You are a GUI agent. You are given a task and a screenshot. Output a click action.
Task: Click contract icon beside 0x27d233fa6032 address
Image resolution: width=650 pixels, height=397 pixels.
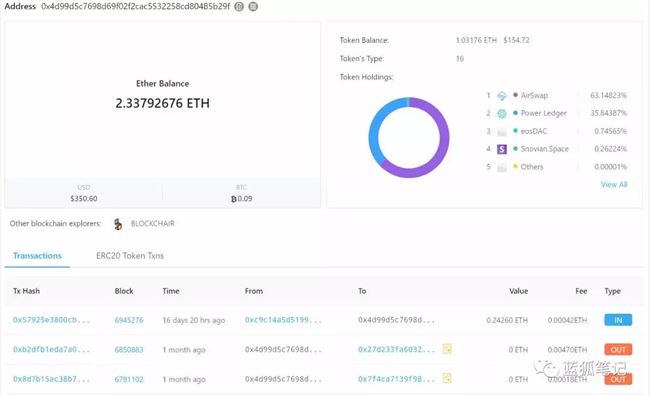[x=447, y=349]
